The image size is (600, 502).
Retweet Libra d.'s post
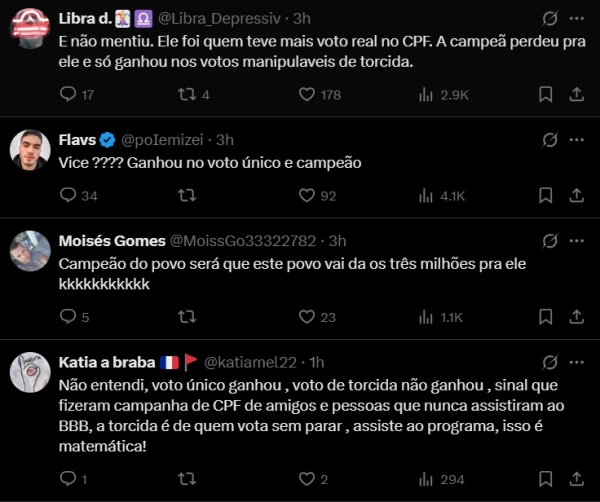[186, 94]
